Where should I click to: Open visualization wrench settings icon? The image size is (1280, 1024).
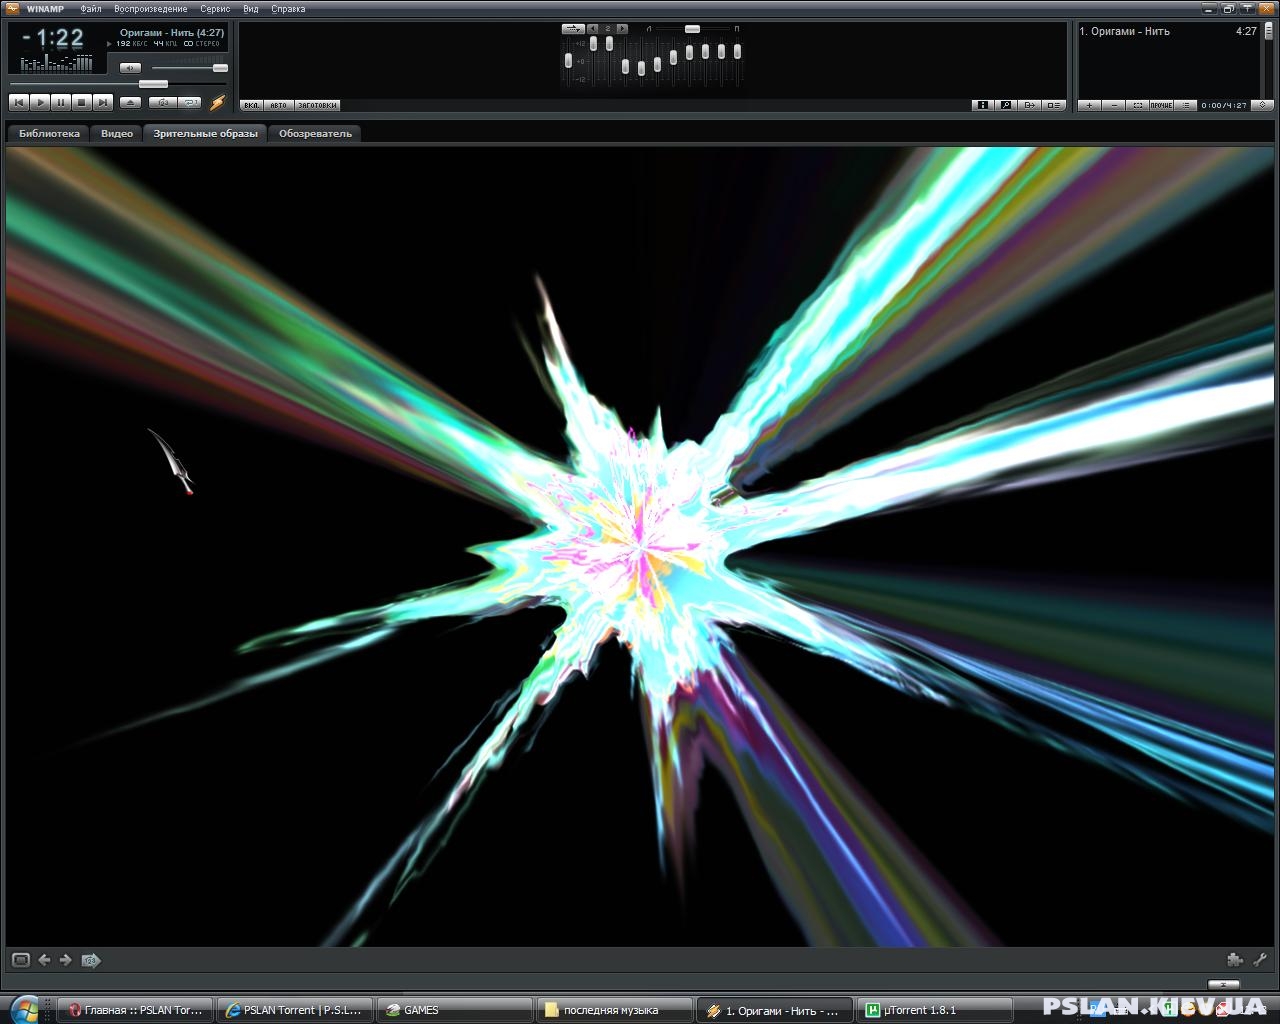(1260, 960)
